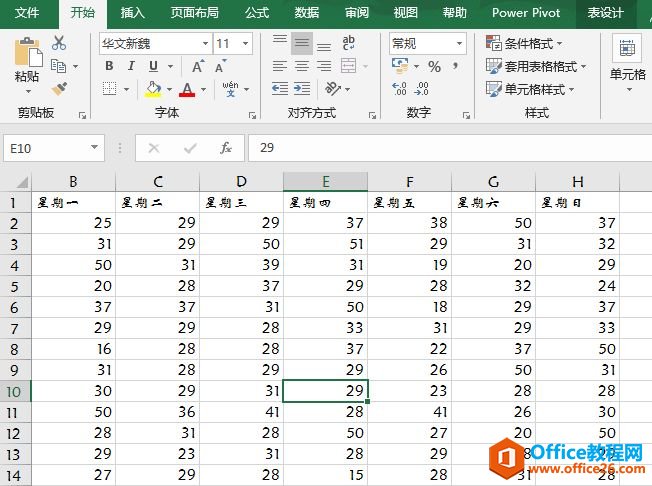Viewport: 652px width, 486px height.
Task: Decrease font size with small A
Action: point(220,66)
